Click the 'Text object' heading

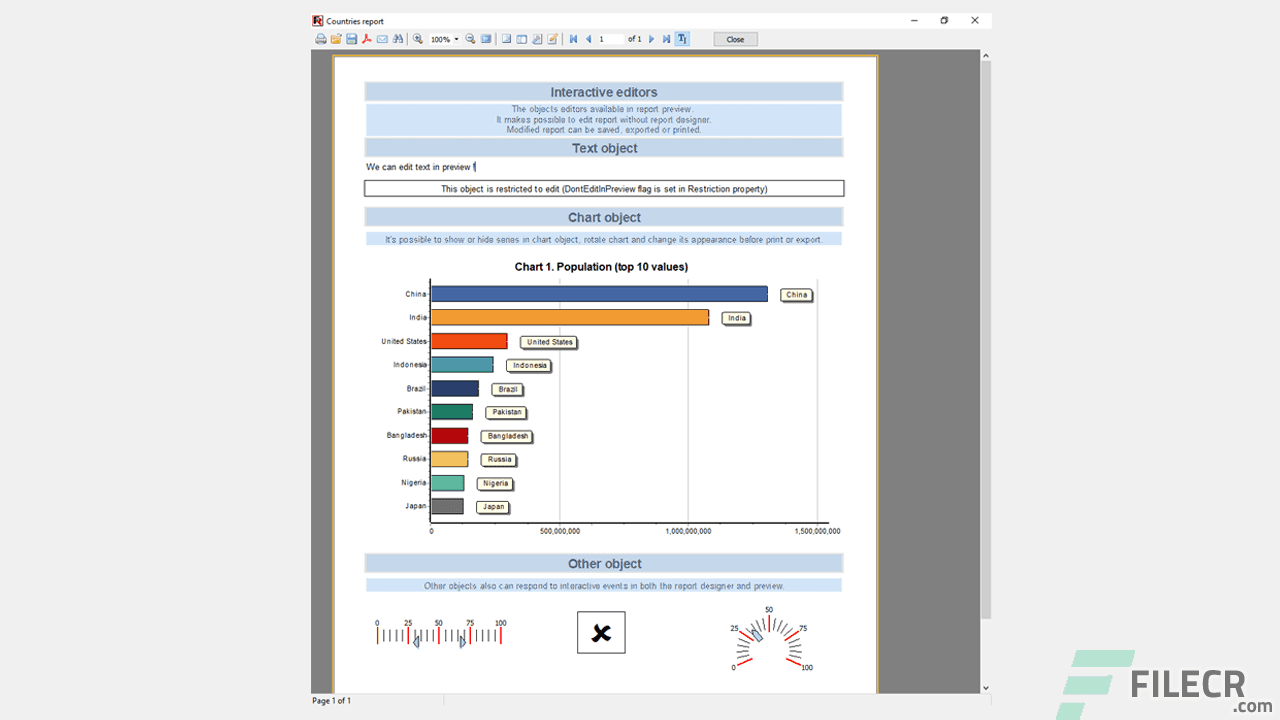coord(604,148)
